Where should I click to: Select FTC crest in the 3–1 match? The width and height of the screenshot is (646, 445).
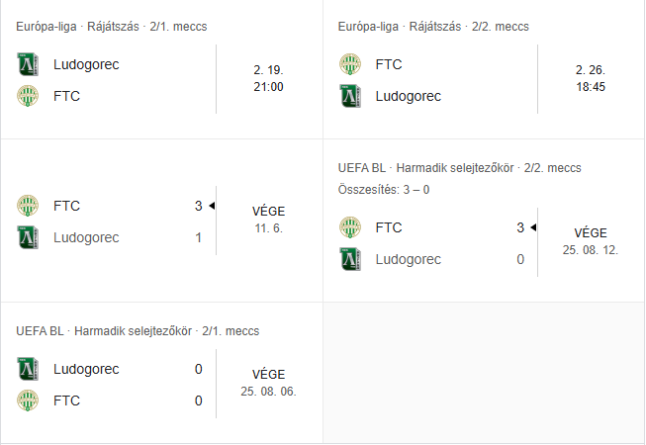click(x=28, y=206)
